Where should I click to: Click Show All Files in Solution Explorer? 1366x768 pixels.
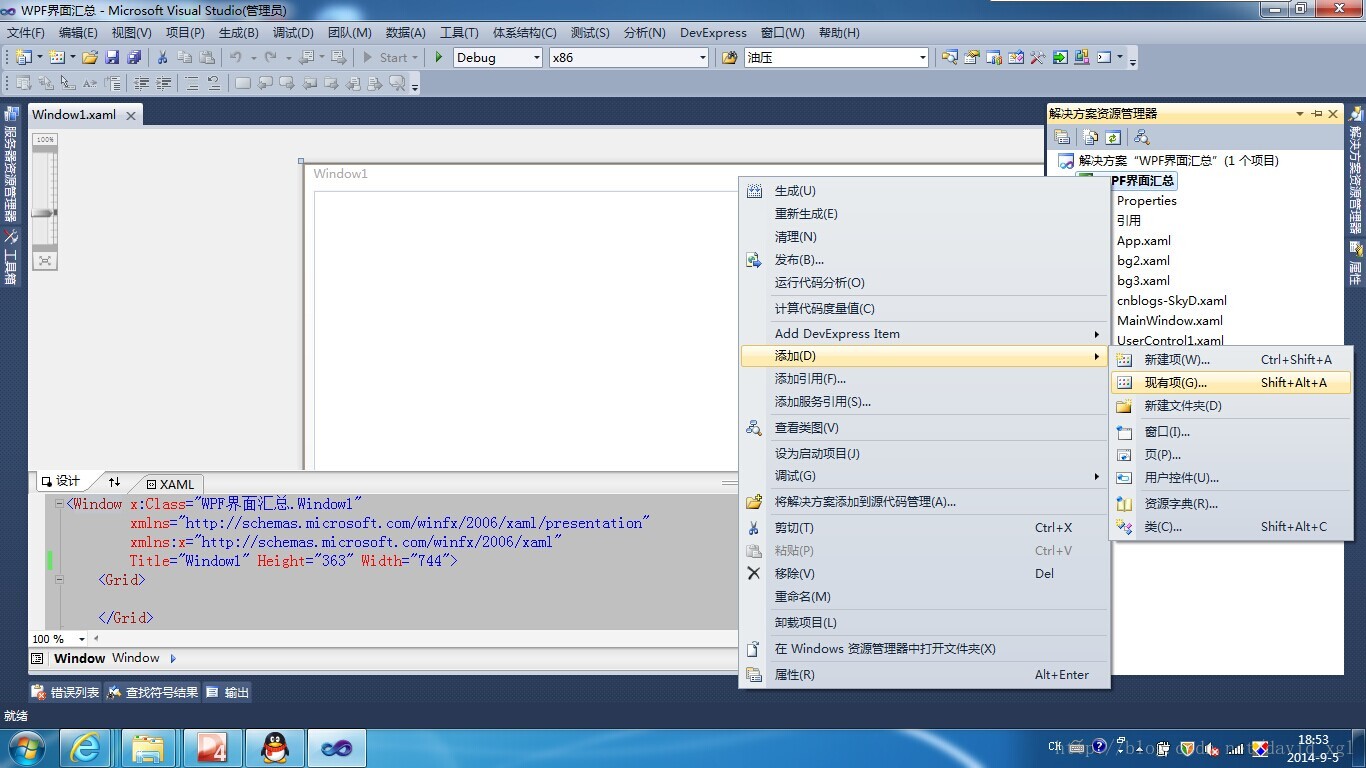(1091, 137)
